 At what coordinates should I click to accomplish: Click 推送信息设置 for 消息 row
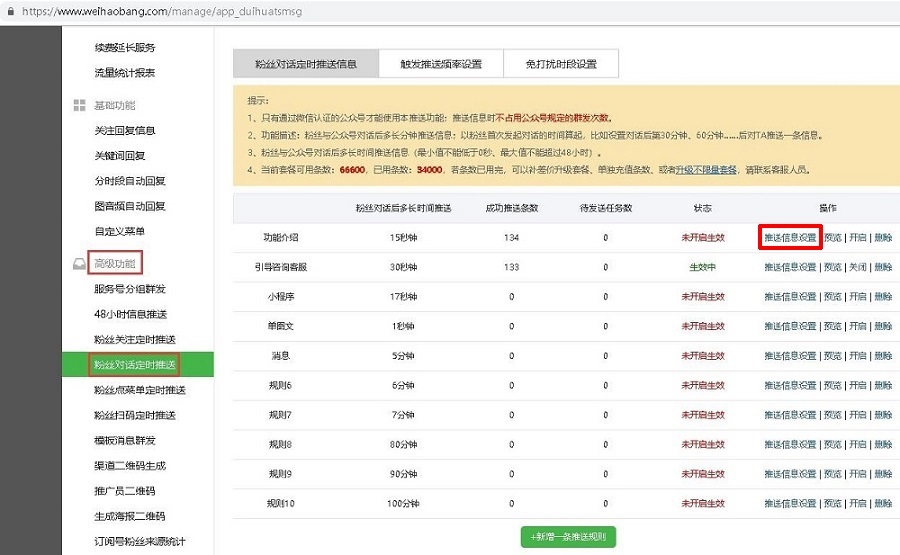[790, 356]
